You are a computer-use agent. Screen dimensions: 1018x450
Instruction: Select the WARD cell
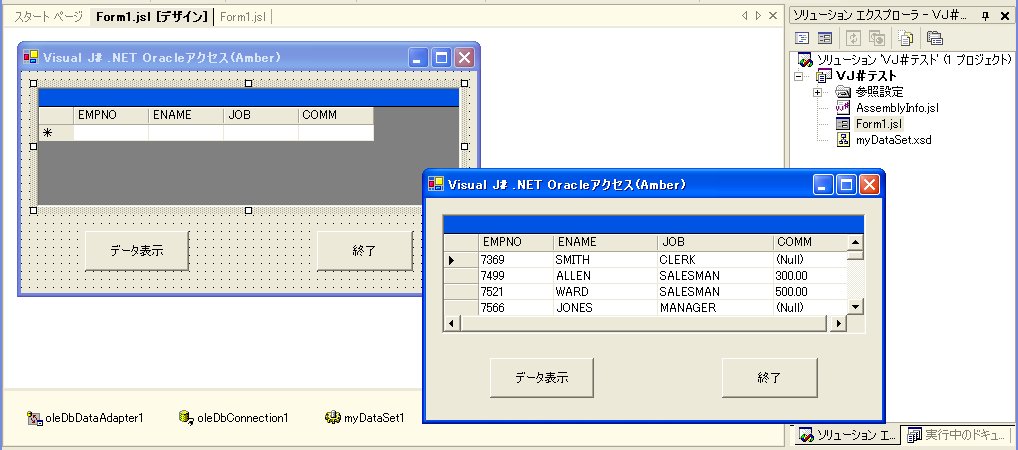605,292
